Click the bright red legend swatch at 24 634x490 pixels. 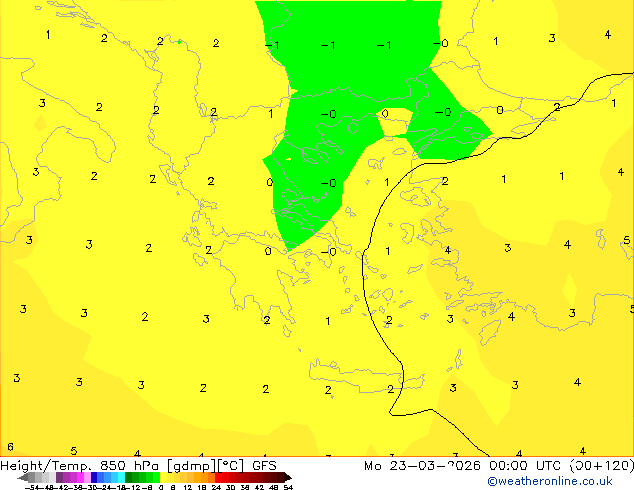[218, 477]
